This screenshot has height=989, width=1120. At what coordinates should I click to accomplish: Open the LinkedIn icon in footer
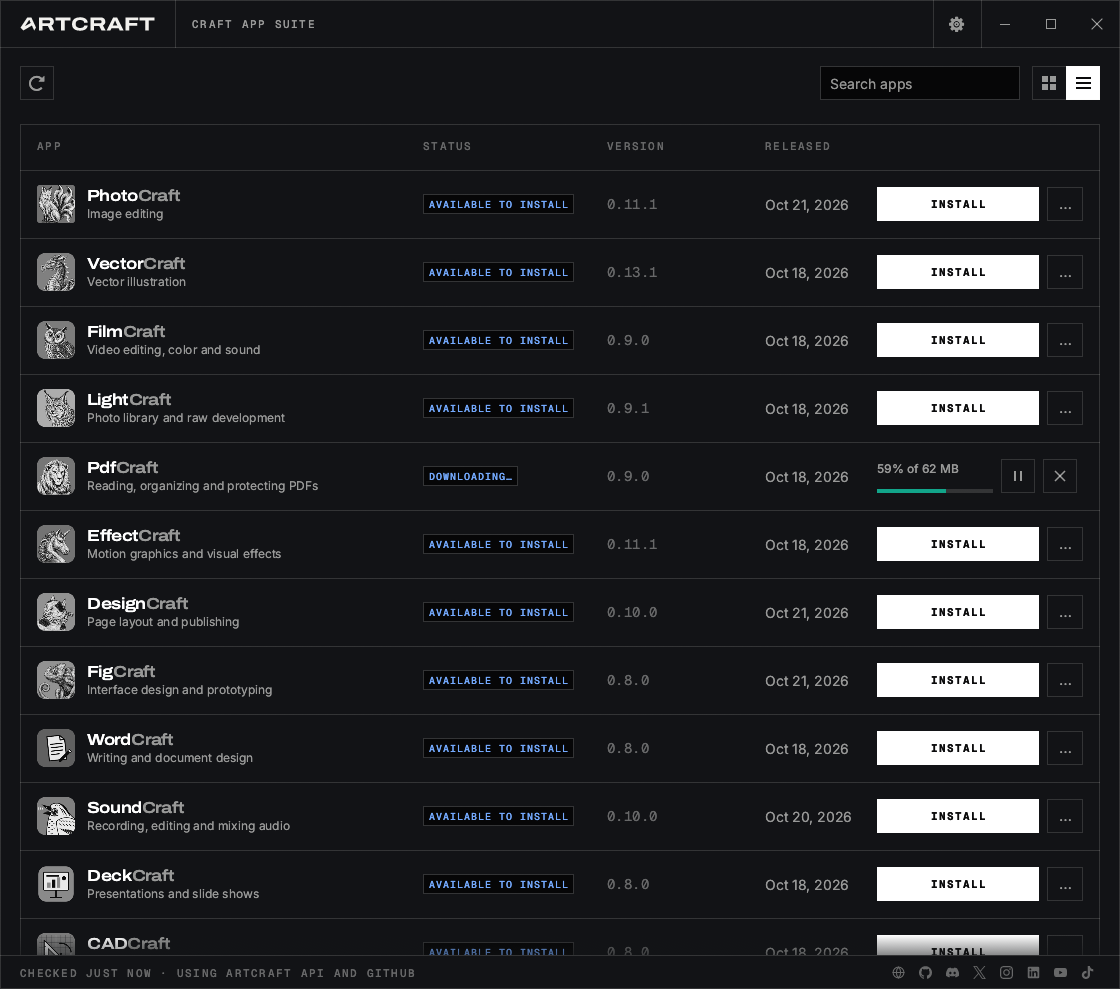pyautogui.click(x=1034, y=973)
